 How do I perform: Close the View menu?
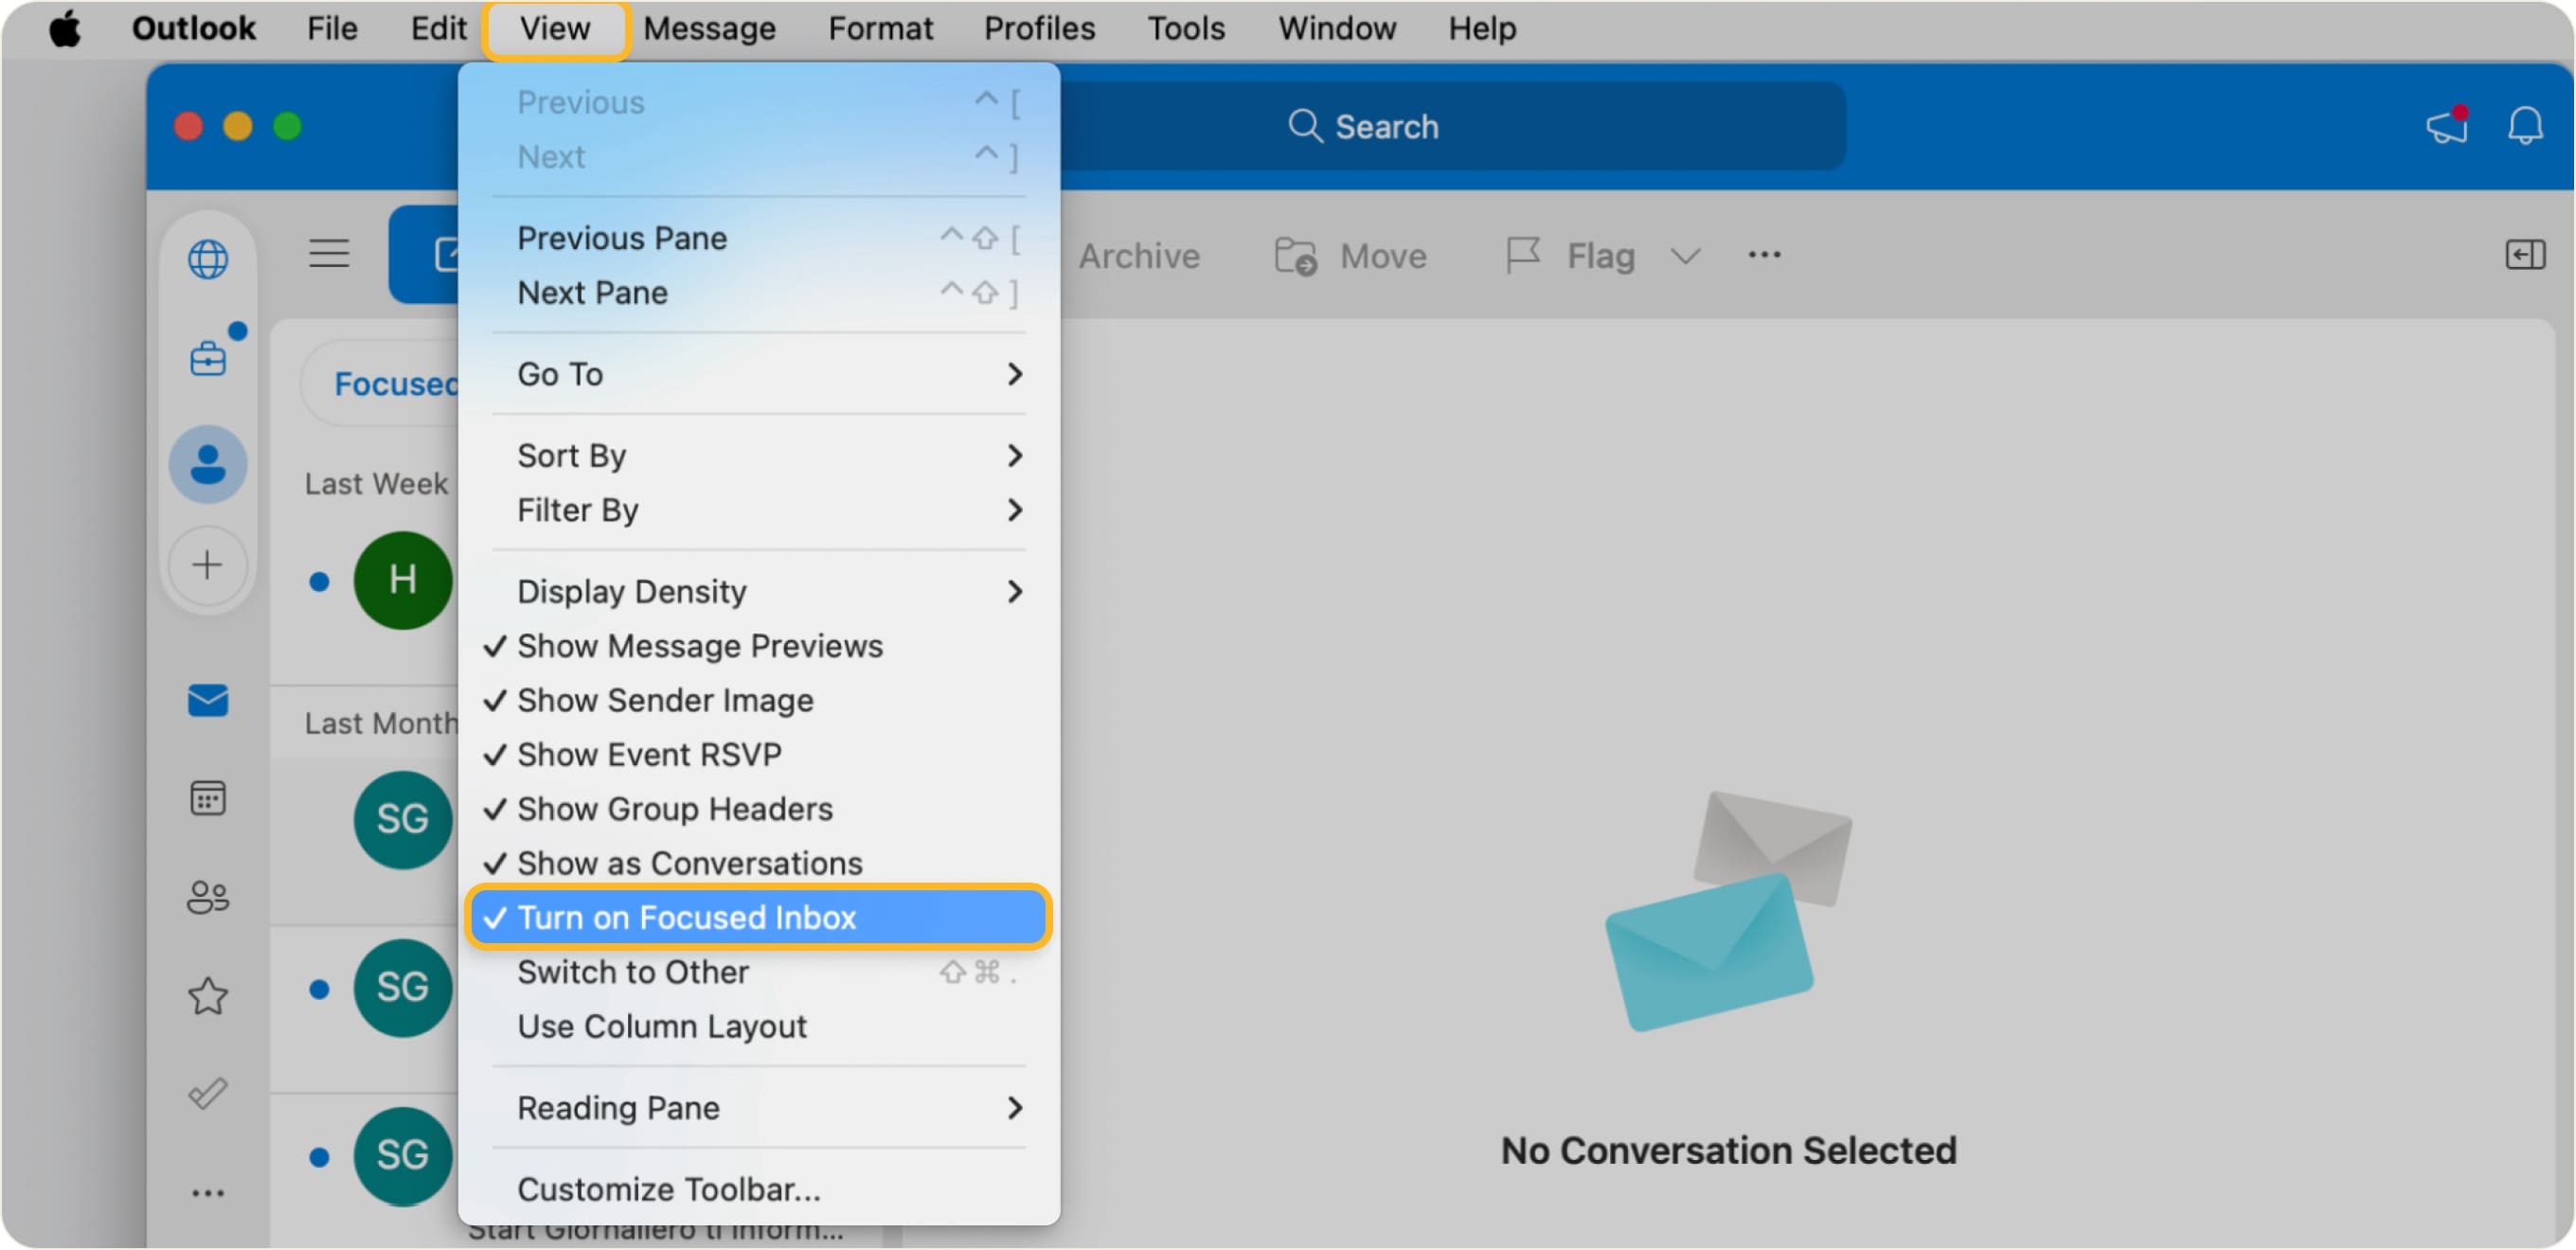[x=555, y=29]
